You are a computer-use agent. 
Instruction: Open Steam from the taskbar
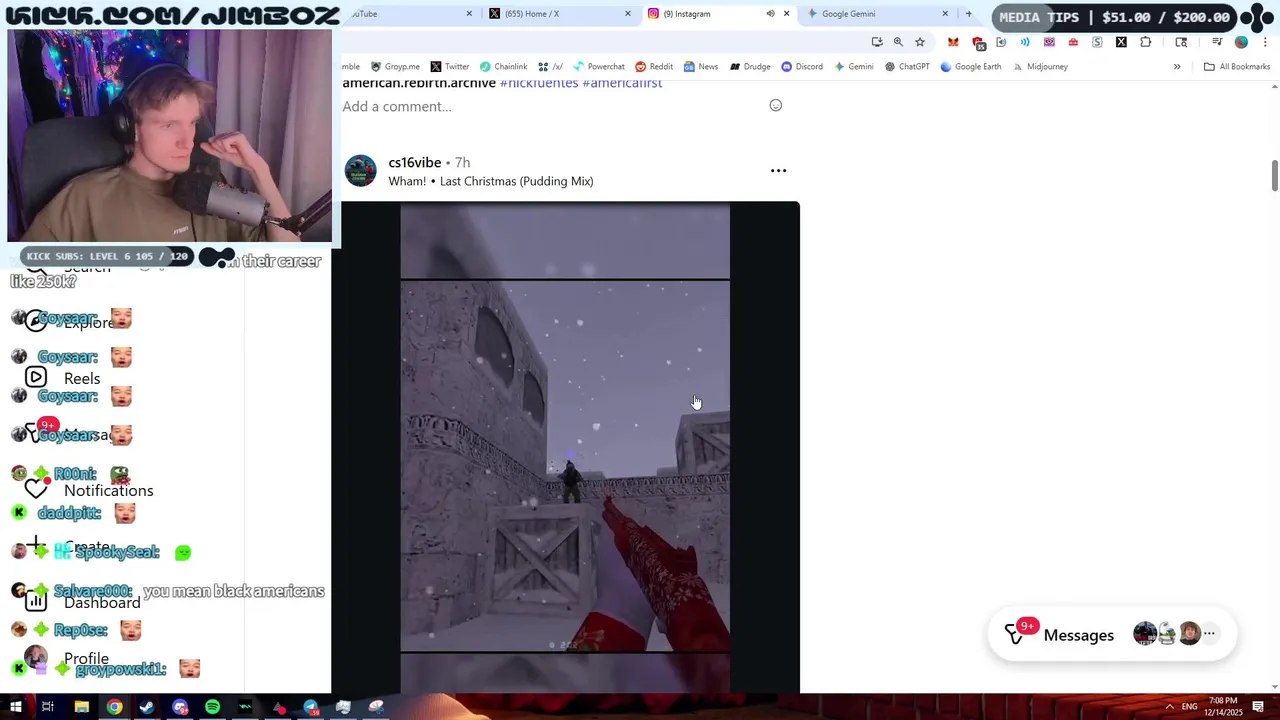[x=147, y=707]
